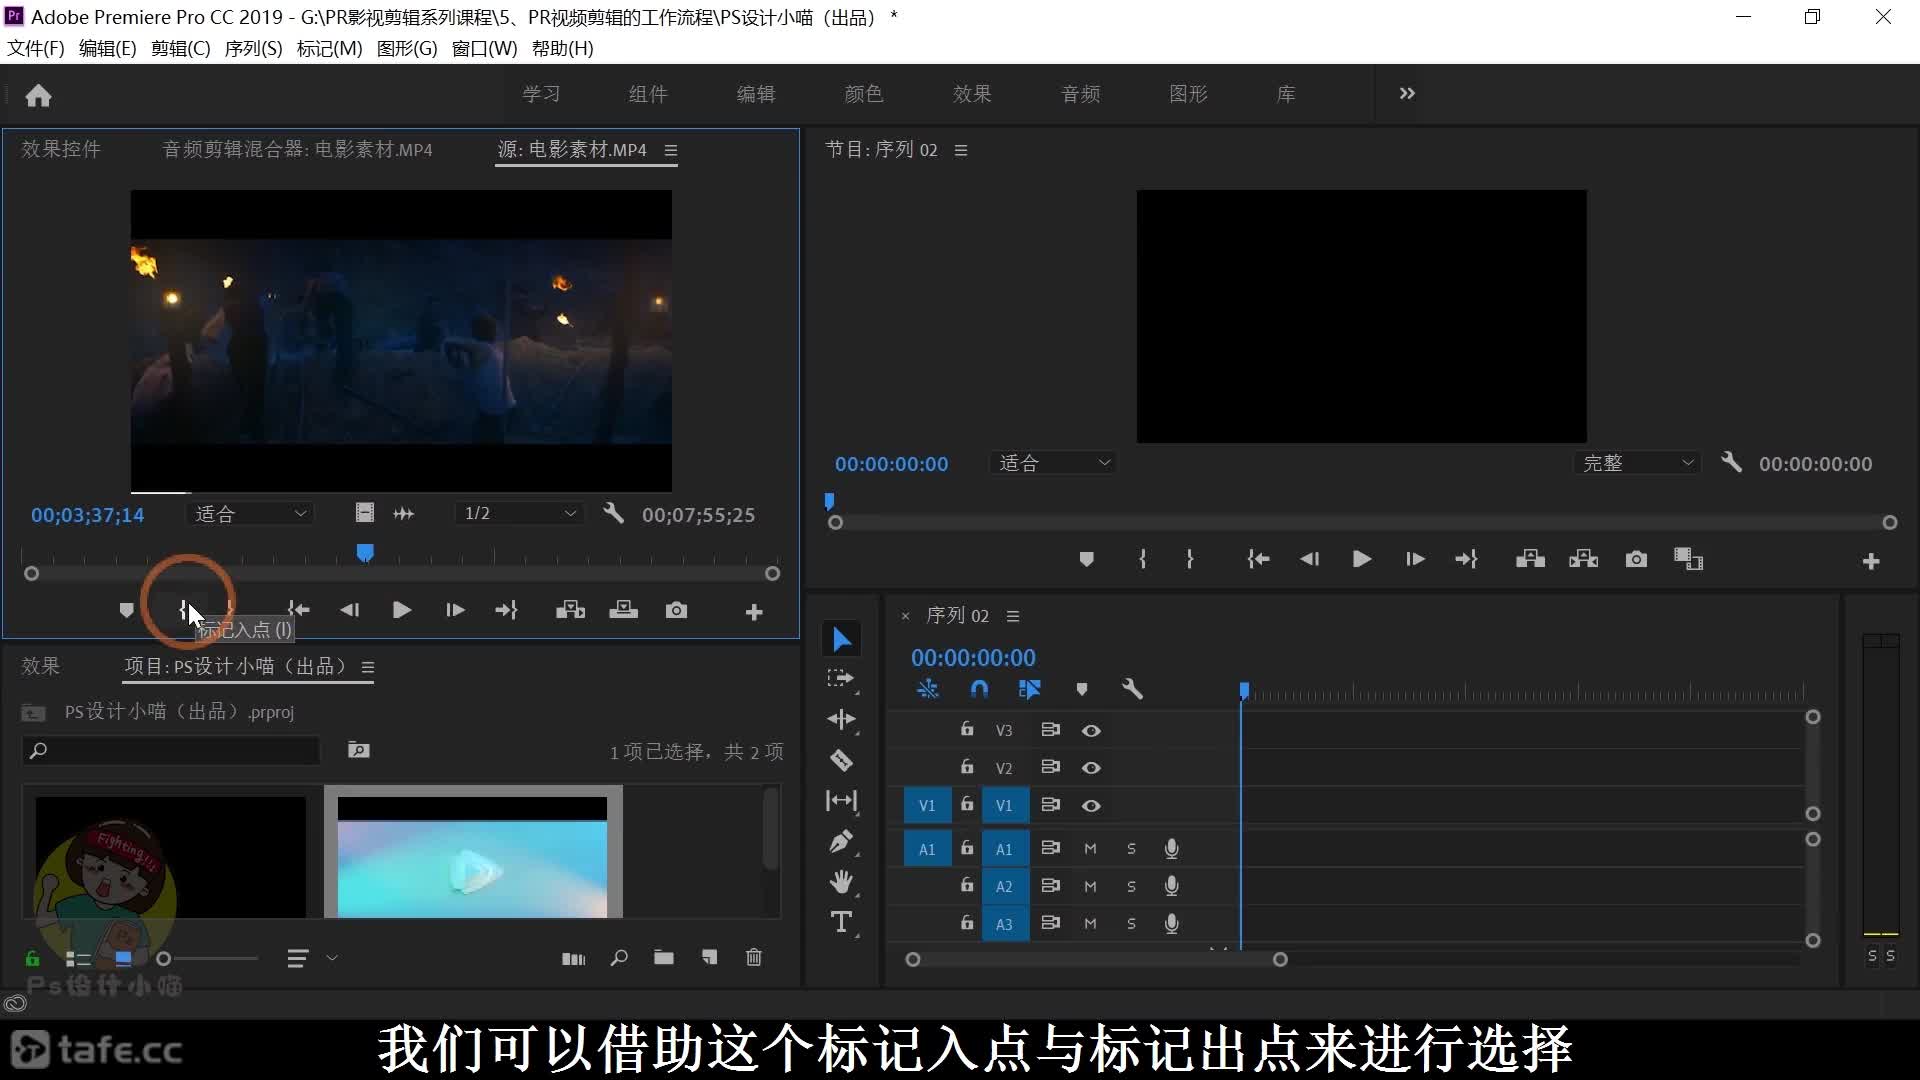
Task: Go to In point in source monitor
Action: point(298,610)
